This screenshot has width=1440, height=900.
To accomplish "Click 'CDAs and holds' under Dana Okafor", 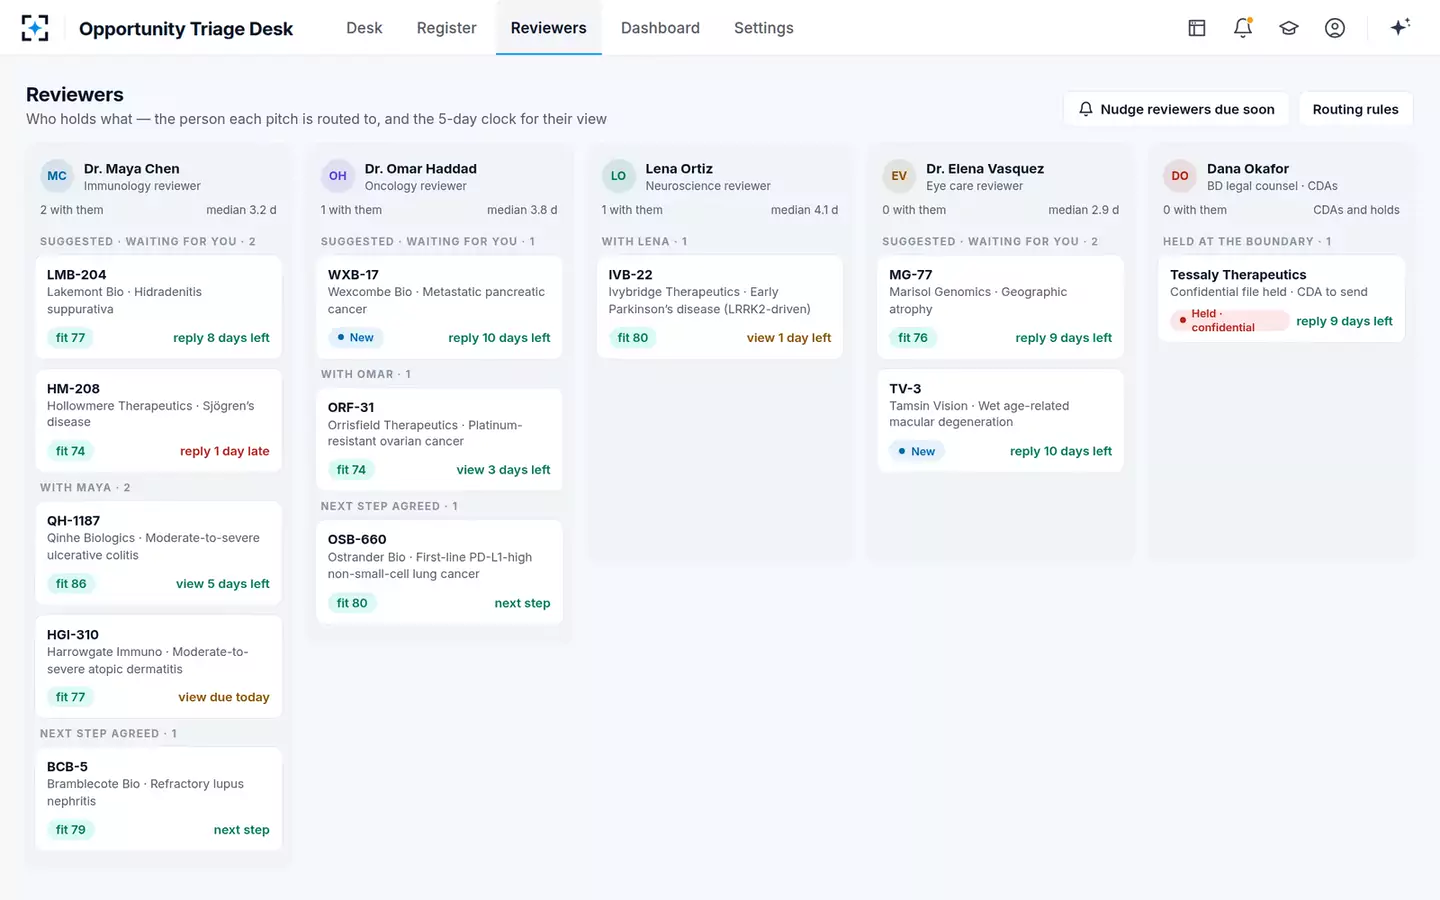I will pos(1356,210).
